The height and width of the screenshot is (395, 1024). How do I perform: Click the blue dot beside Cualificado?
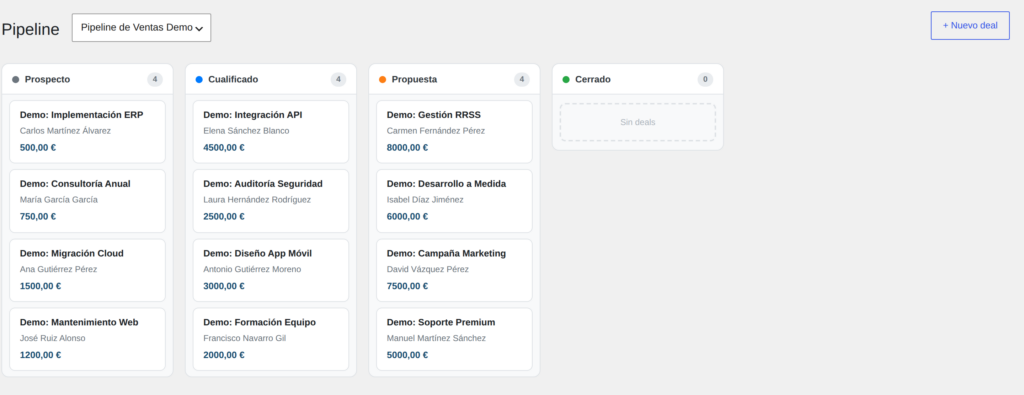pos(199,80)
